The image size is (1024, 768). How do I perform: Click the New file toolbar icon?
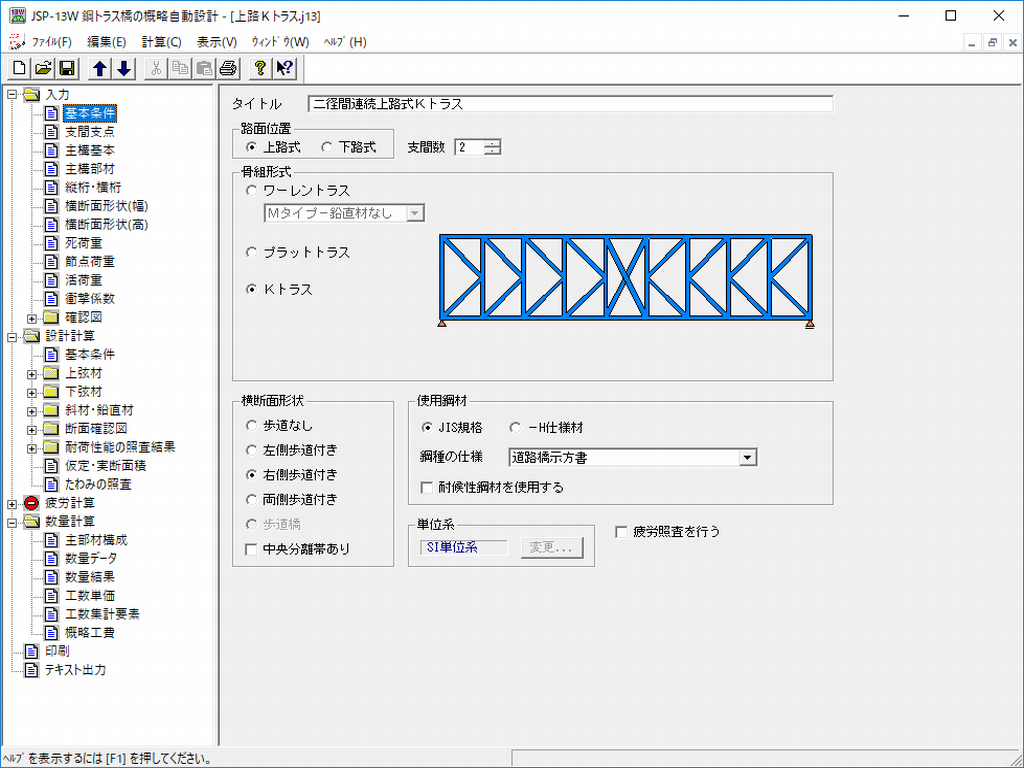[x=20, y=68]
